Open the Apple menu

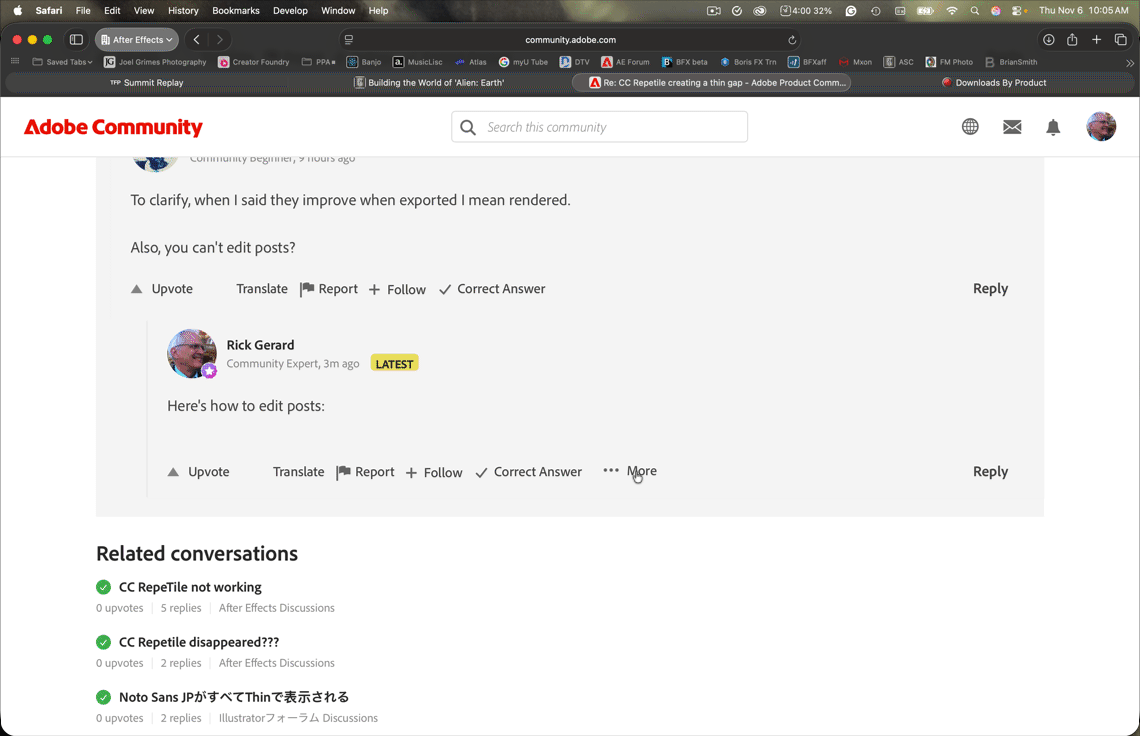17,10
